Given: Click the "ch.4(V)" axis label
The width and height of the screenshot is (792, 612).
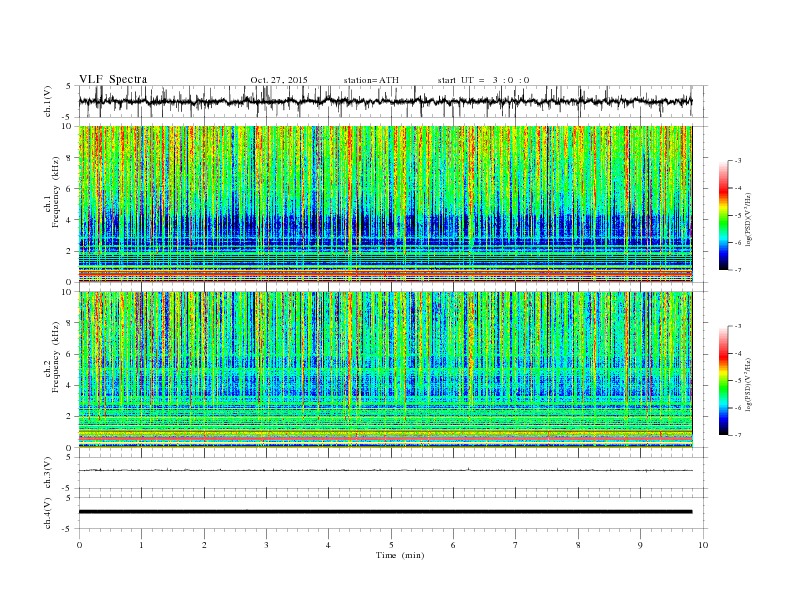Looking at the screenshot, I should [48, 513].
